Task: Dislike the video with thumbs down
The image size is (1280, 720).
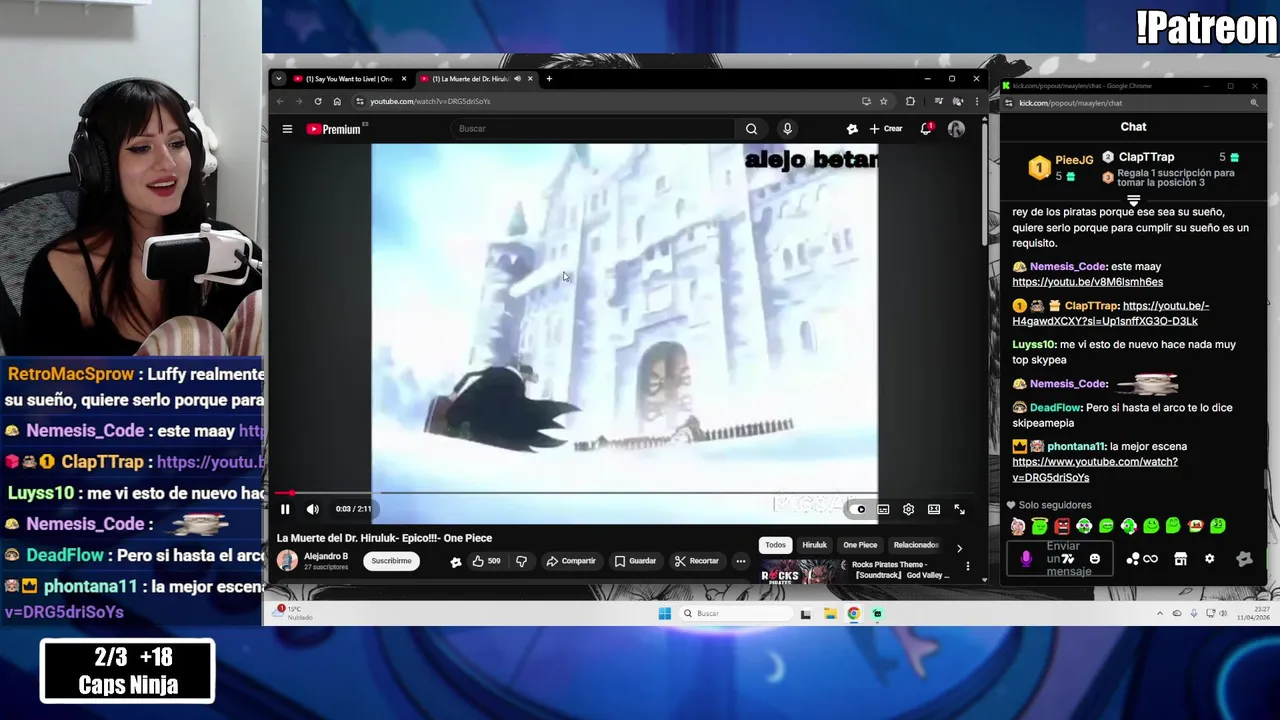Action: coord(521,561)
